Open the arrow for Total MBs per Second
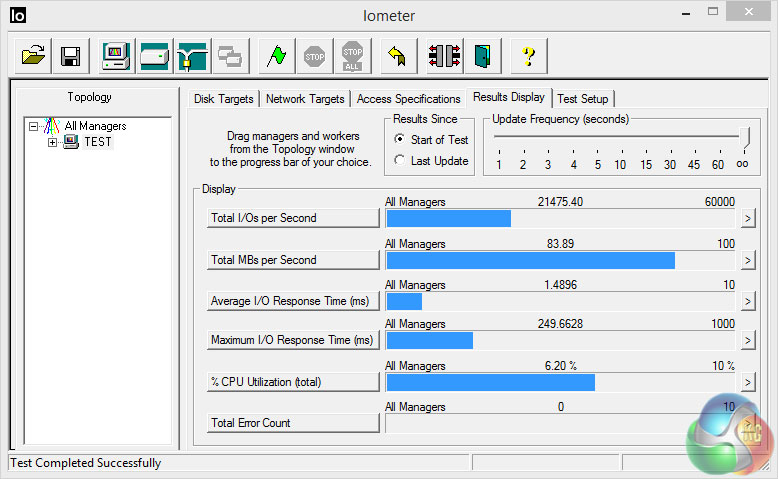The width and height of the screenshot is (778, 479). point(748,260)
